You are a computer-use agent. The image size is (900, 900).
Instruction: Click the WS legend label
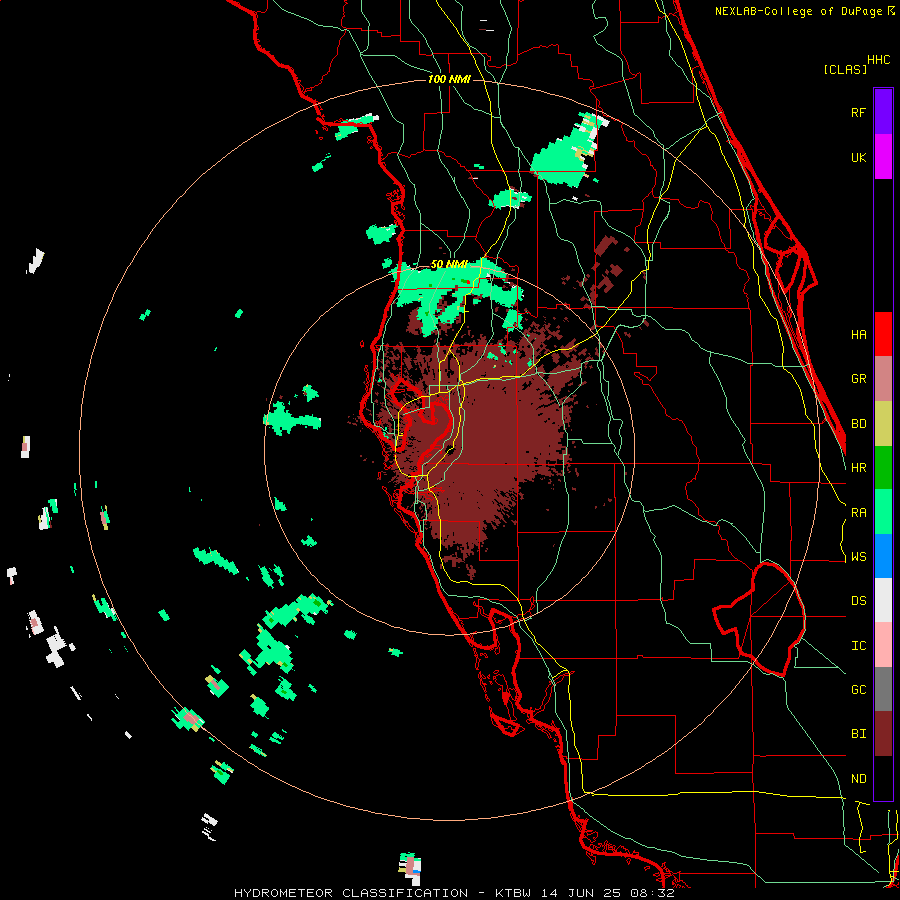[x=858, y=557]
